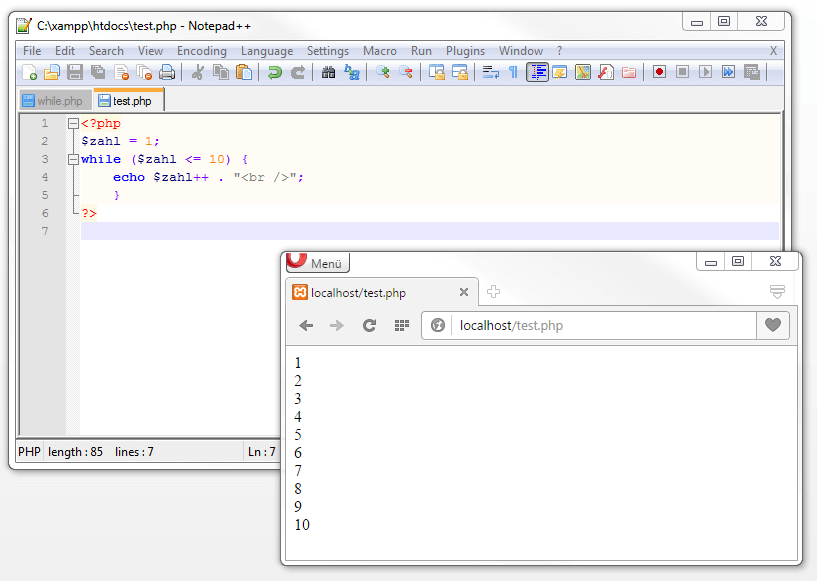Select the test.php editor tab
Image resolution: width=817 pixels, height=581 pixels.
[129, 100]
